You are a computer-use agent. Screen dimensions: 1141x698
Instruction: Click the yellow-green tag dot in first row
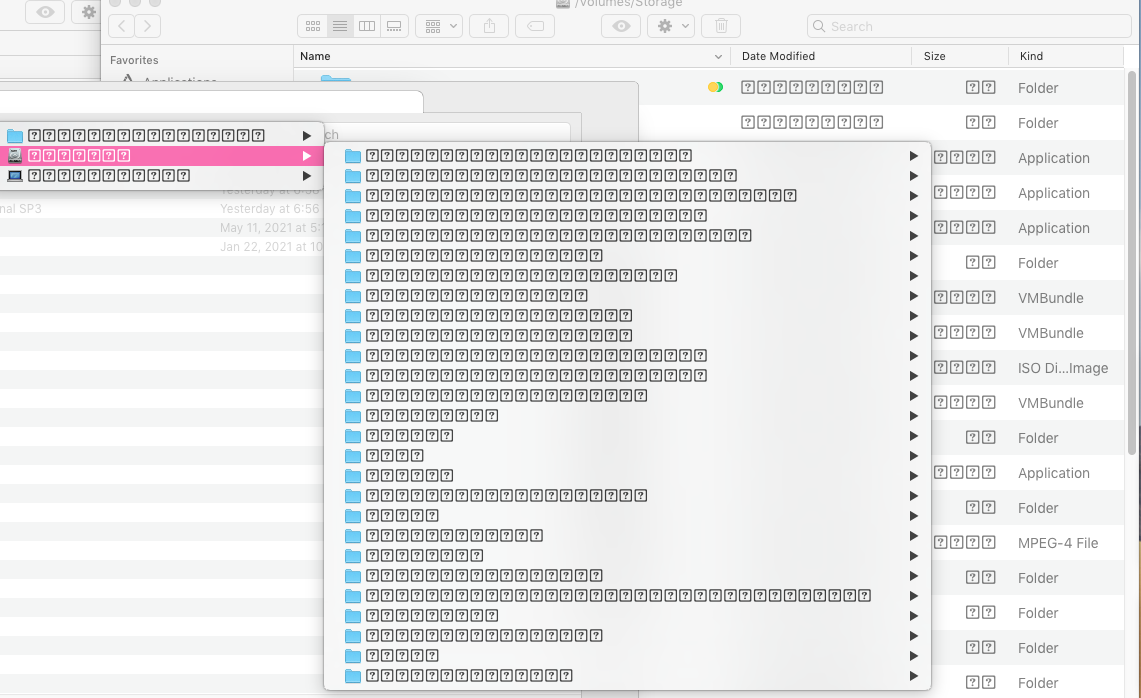pyautogui.click(x=715, y=87)
